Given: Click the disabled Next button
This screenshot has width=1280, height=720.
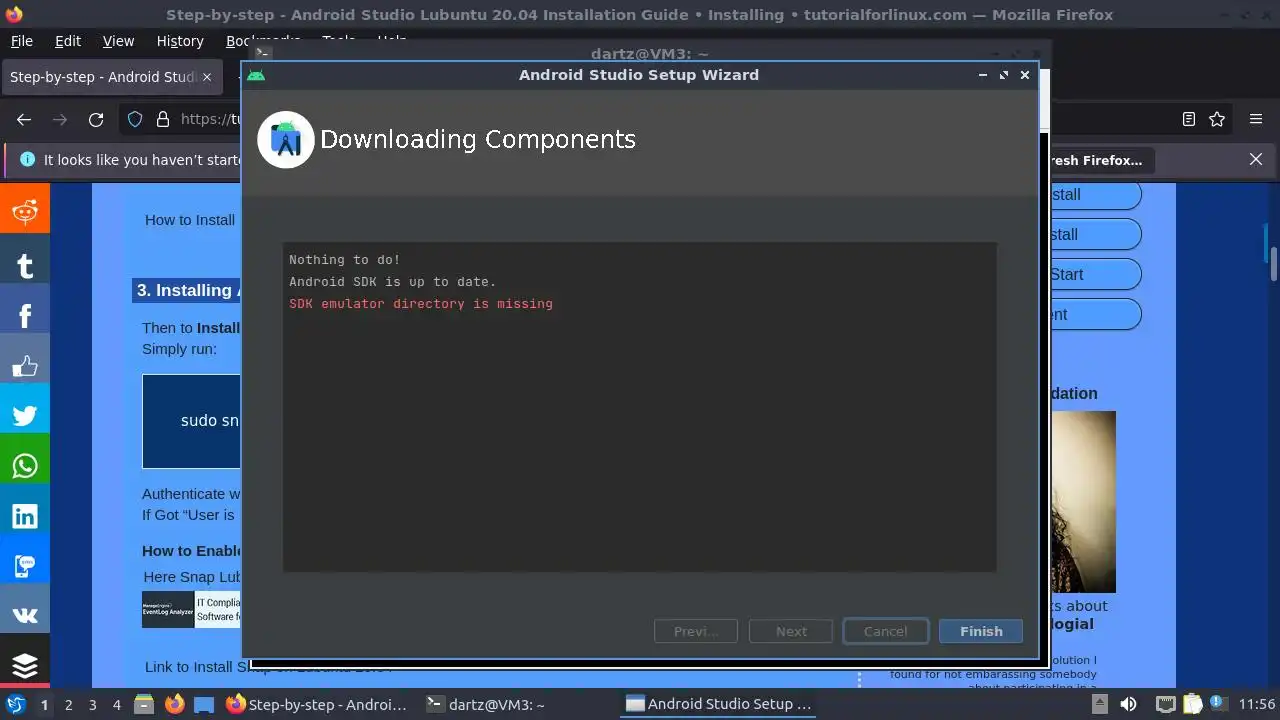Looking at the screenshot, I should pyautogui.click(x=791, y=631).
